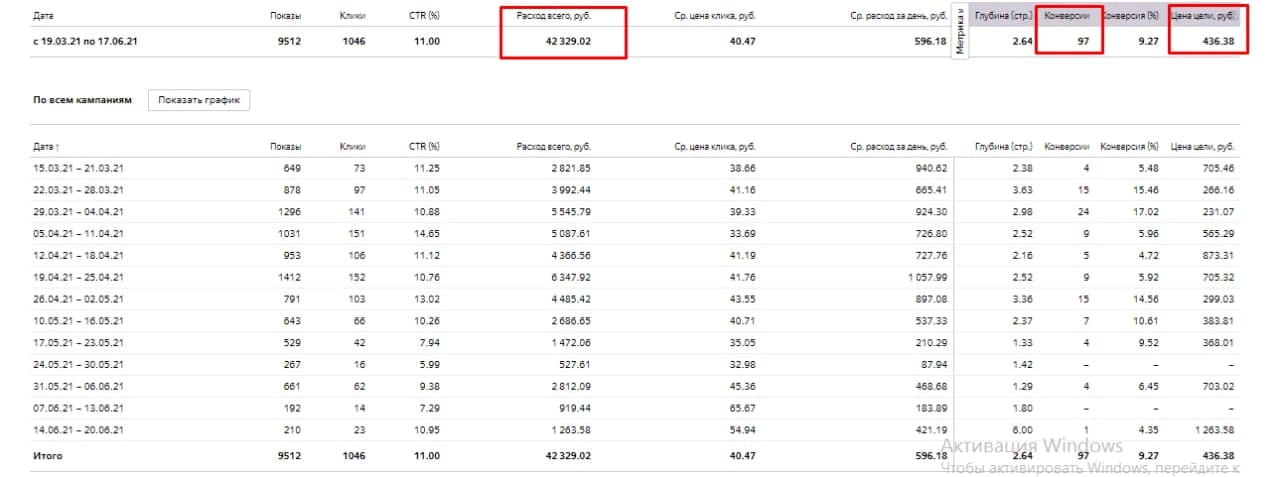This screenshot has width=1280, height=477.
Task: Sort the weekly table by Показы
Action: pyautogui.click(x=285, y=147)
